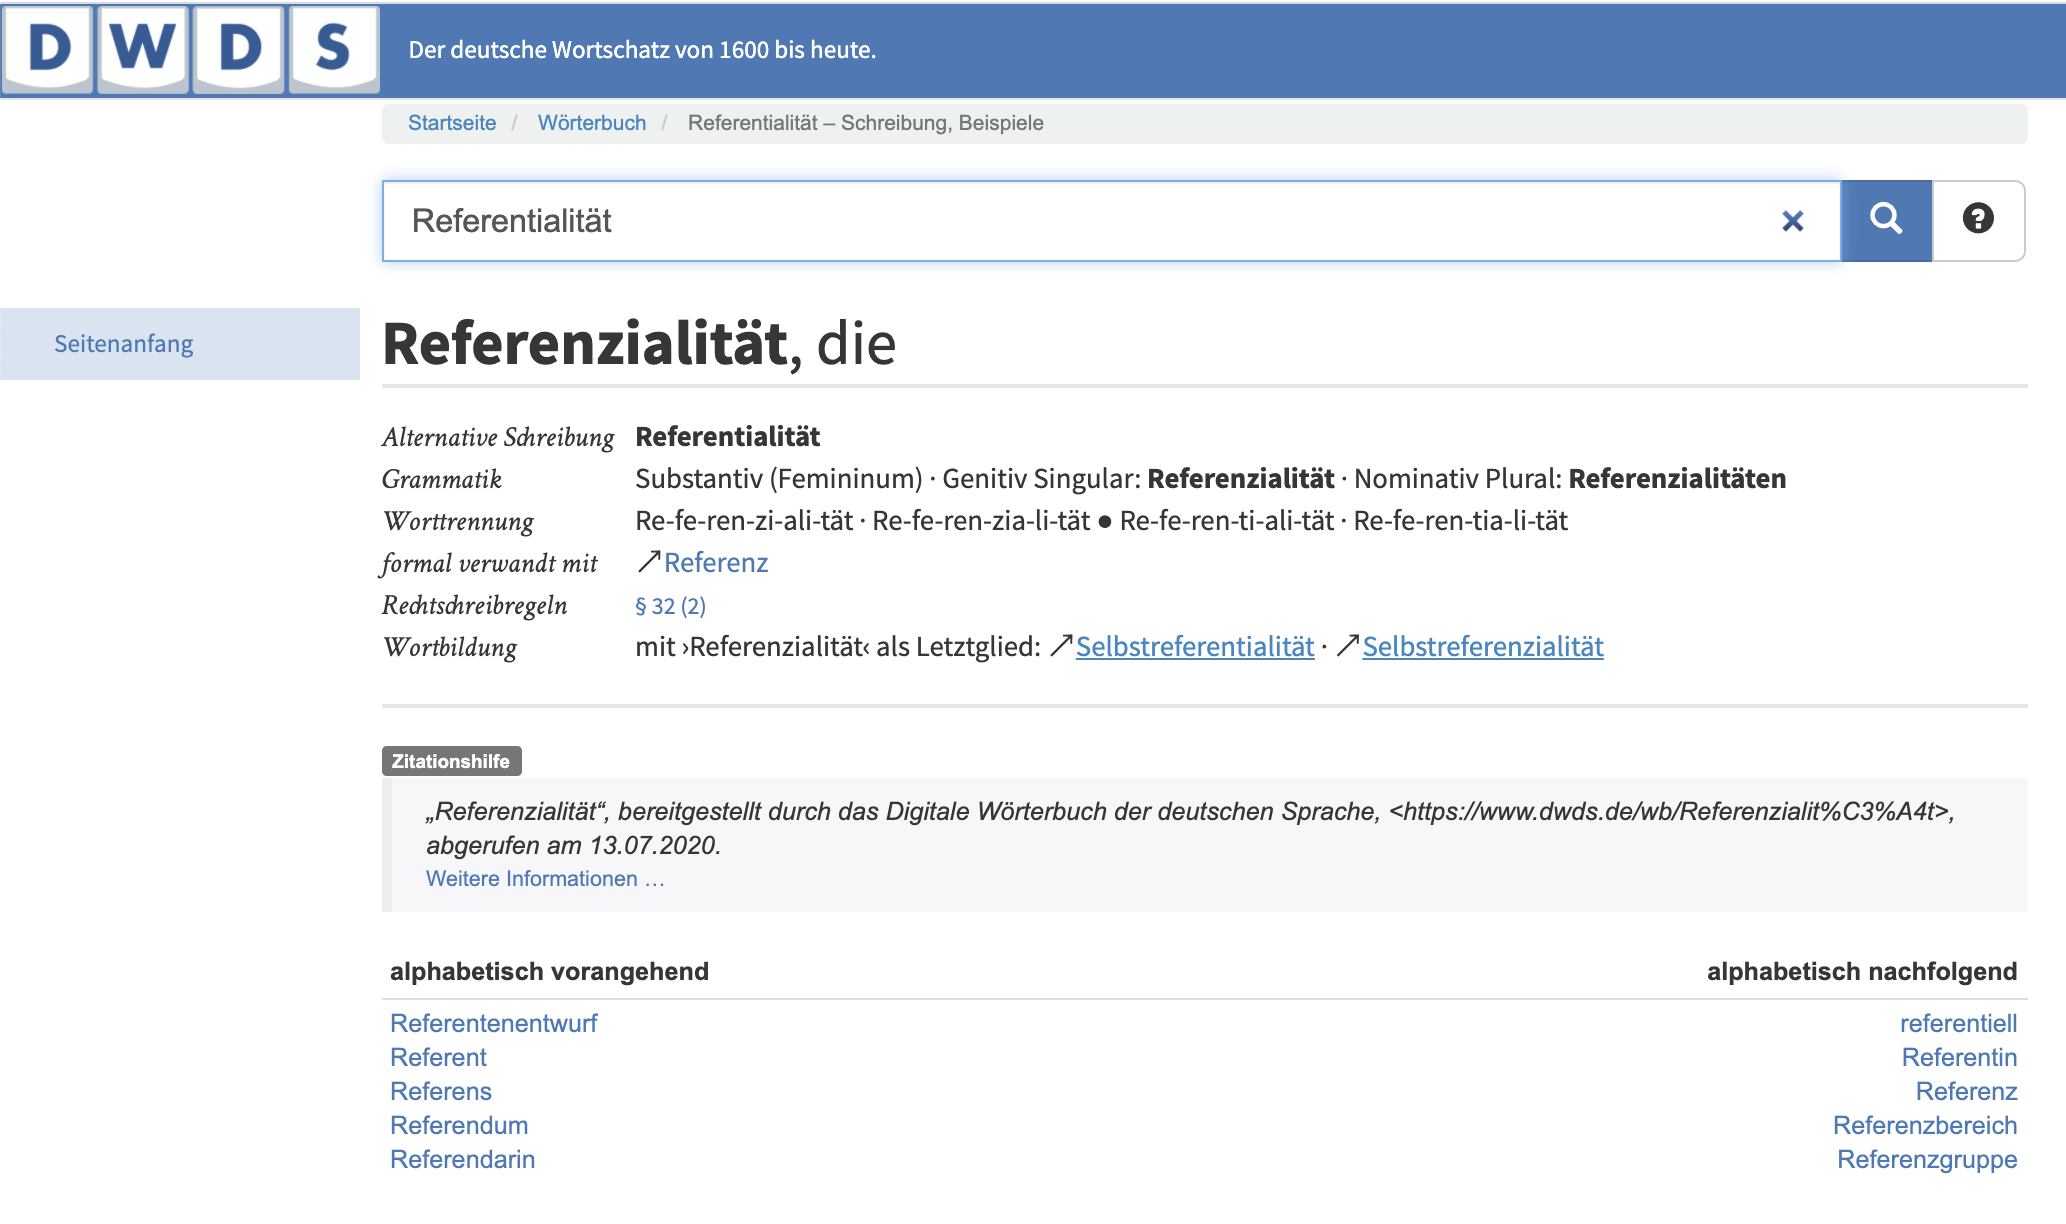Open the Selbstreferentialität entry
Image resolution: width=2066 pixels, height=1224 pixels.
(x=1195, y=647)
